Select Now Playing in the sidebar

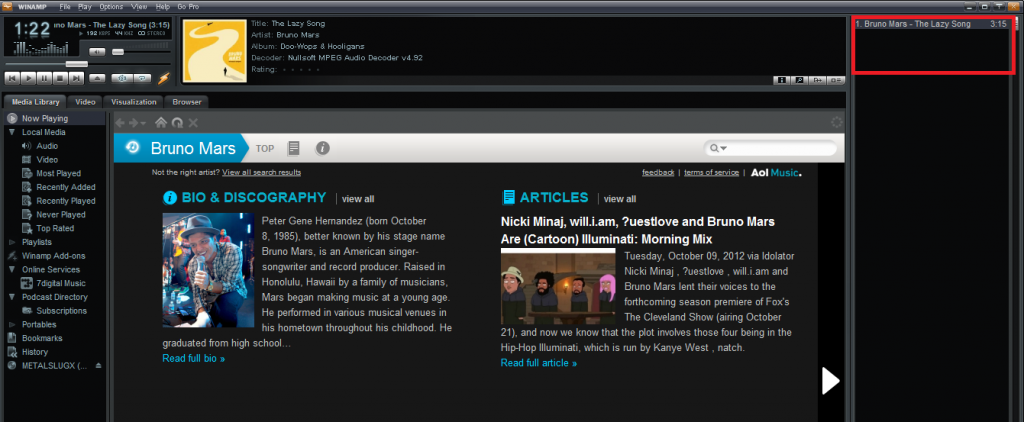point(55,119)
